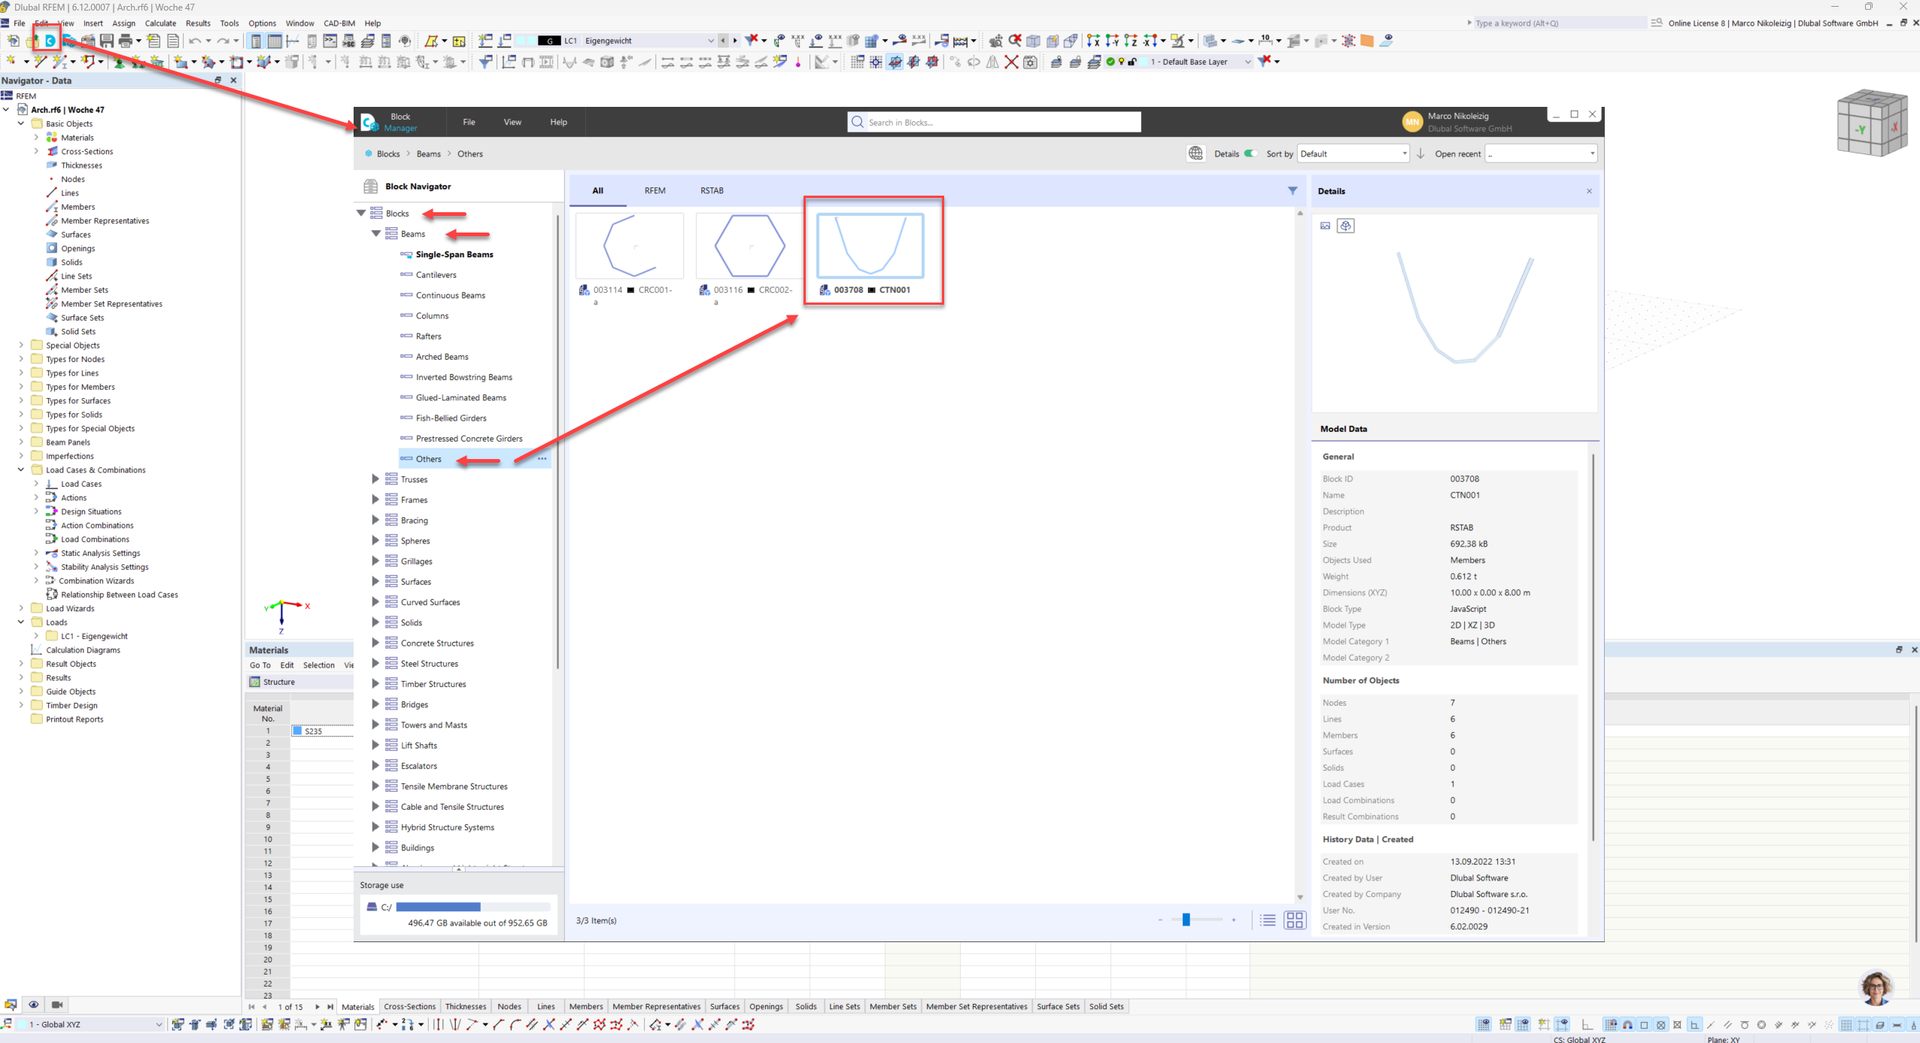The height and width of the screenshot is (1043, 1920).
Task: Switch to grid thumbnail view
Action: 1294,920
